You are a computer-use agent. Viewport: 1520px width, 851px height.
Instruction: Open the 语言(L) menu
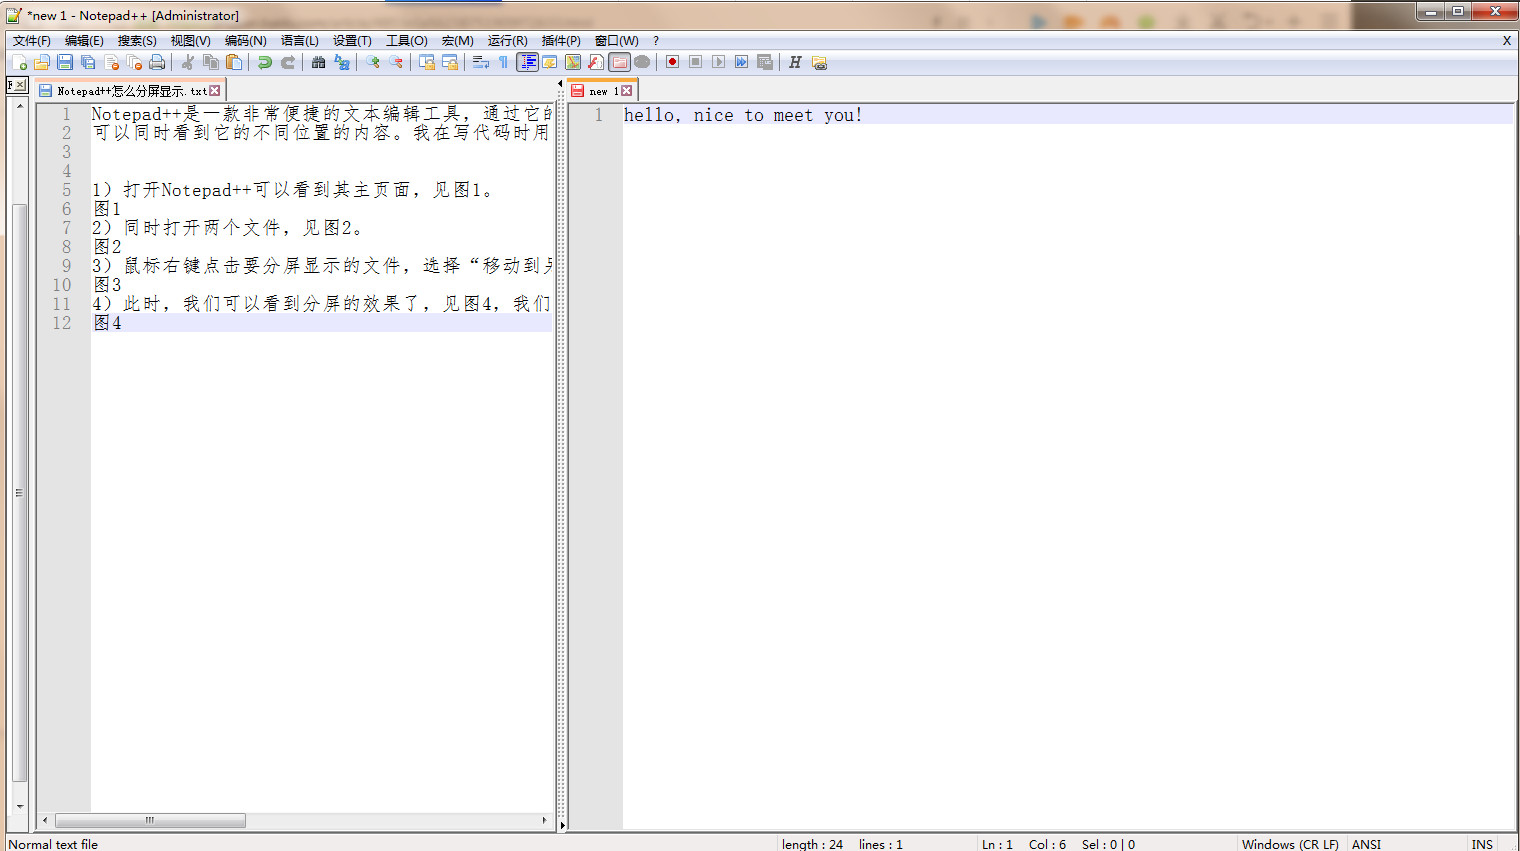coord(299,41)
